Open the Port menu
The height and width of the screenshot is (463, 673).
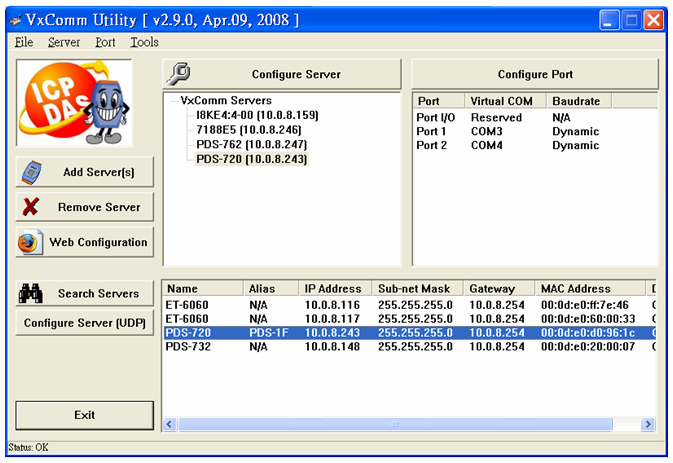(x=105, y=42)
